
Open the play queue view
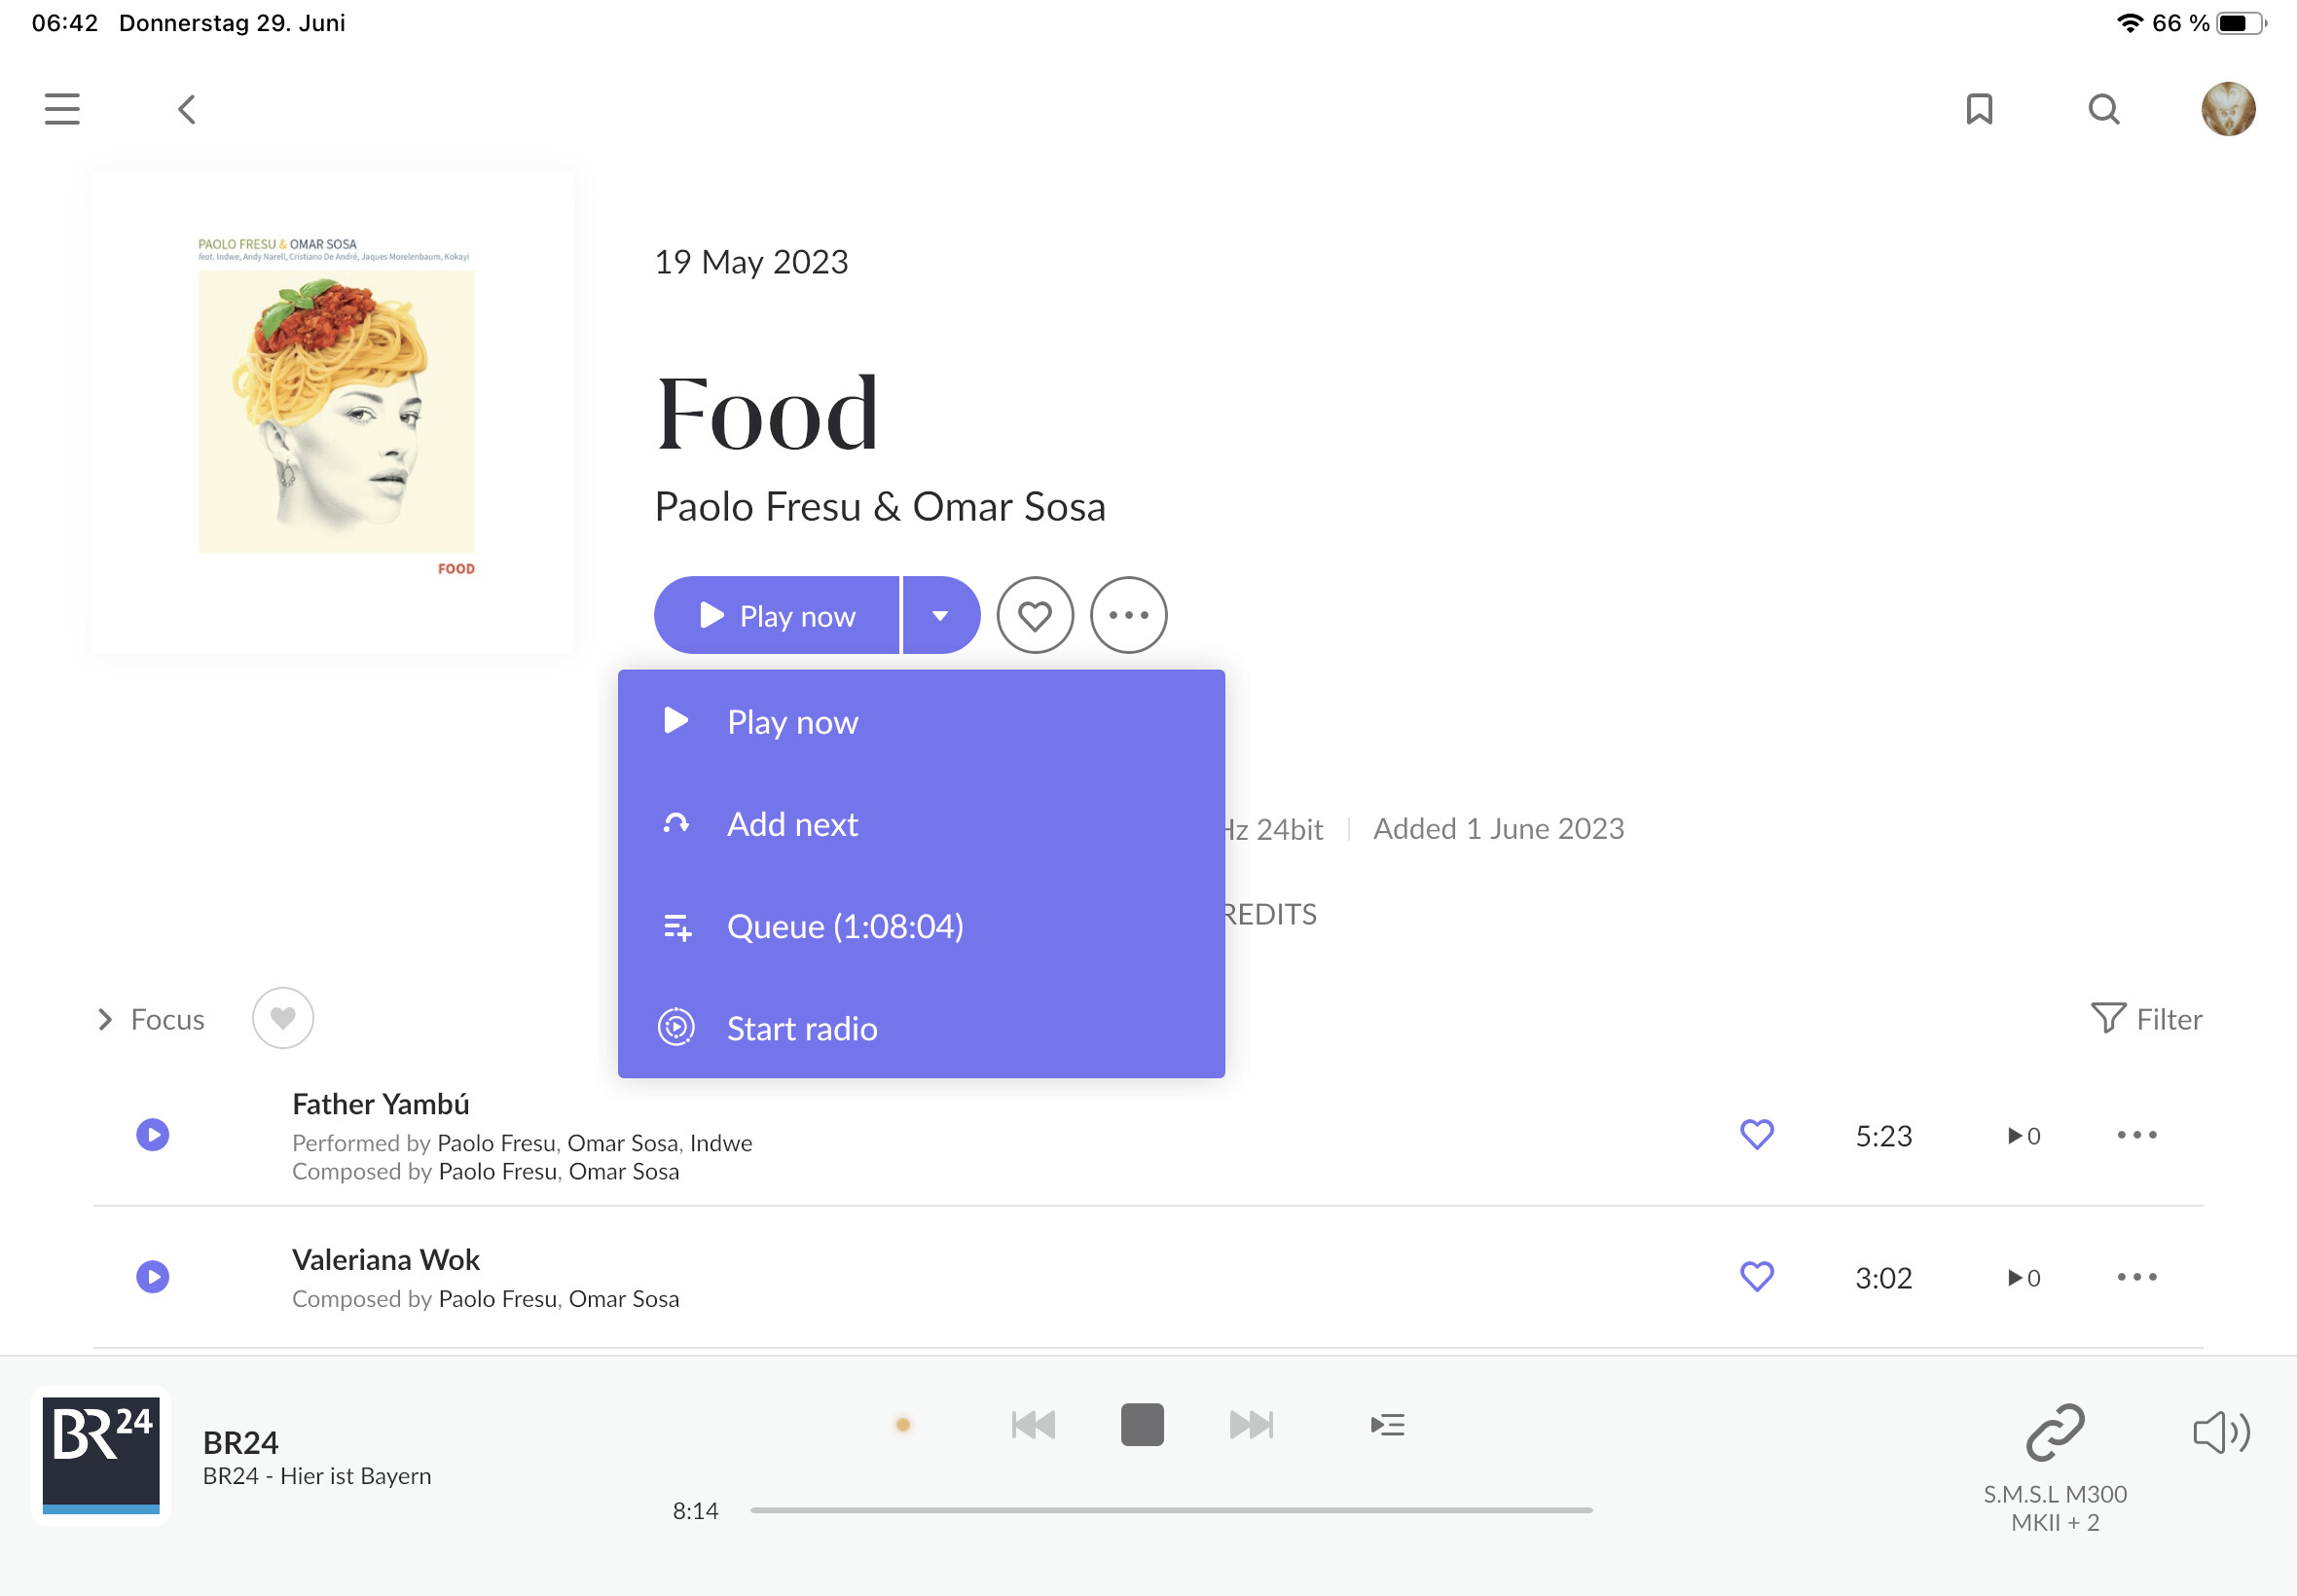[1388, 1424]
